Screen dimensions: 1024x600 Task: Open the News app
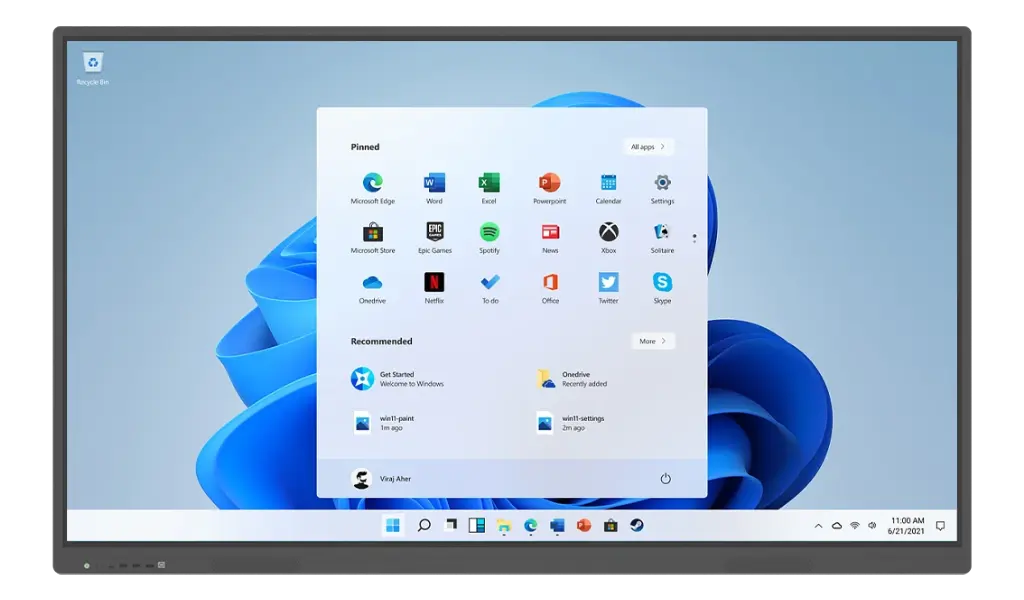pos(550,238)
